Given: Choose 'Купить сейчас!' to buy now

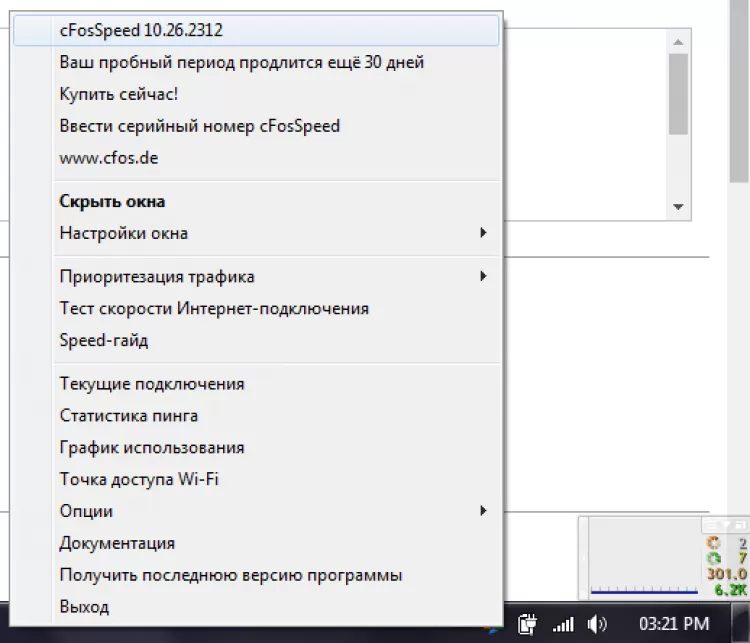Looking at the screenshot, I should (x=256, y=94).
